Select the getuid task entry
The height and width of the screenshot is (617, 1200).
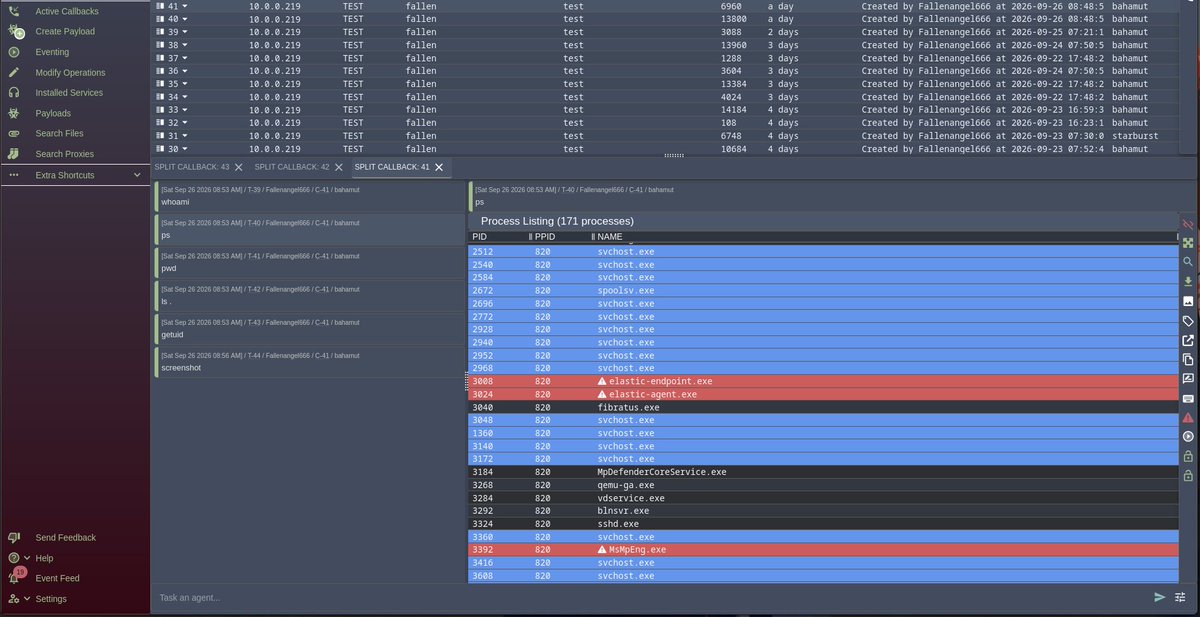click(309, 328)
